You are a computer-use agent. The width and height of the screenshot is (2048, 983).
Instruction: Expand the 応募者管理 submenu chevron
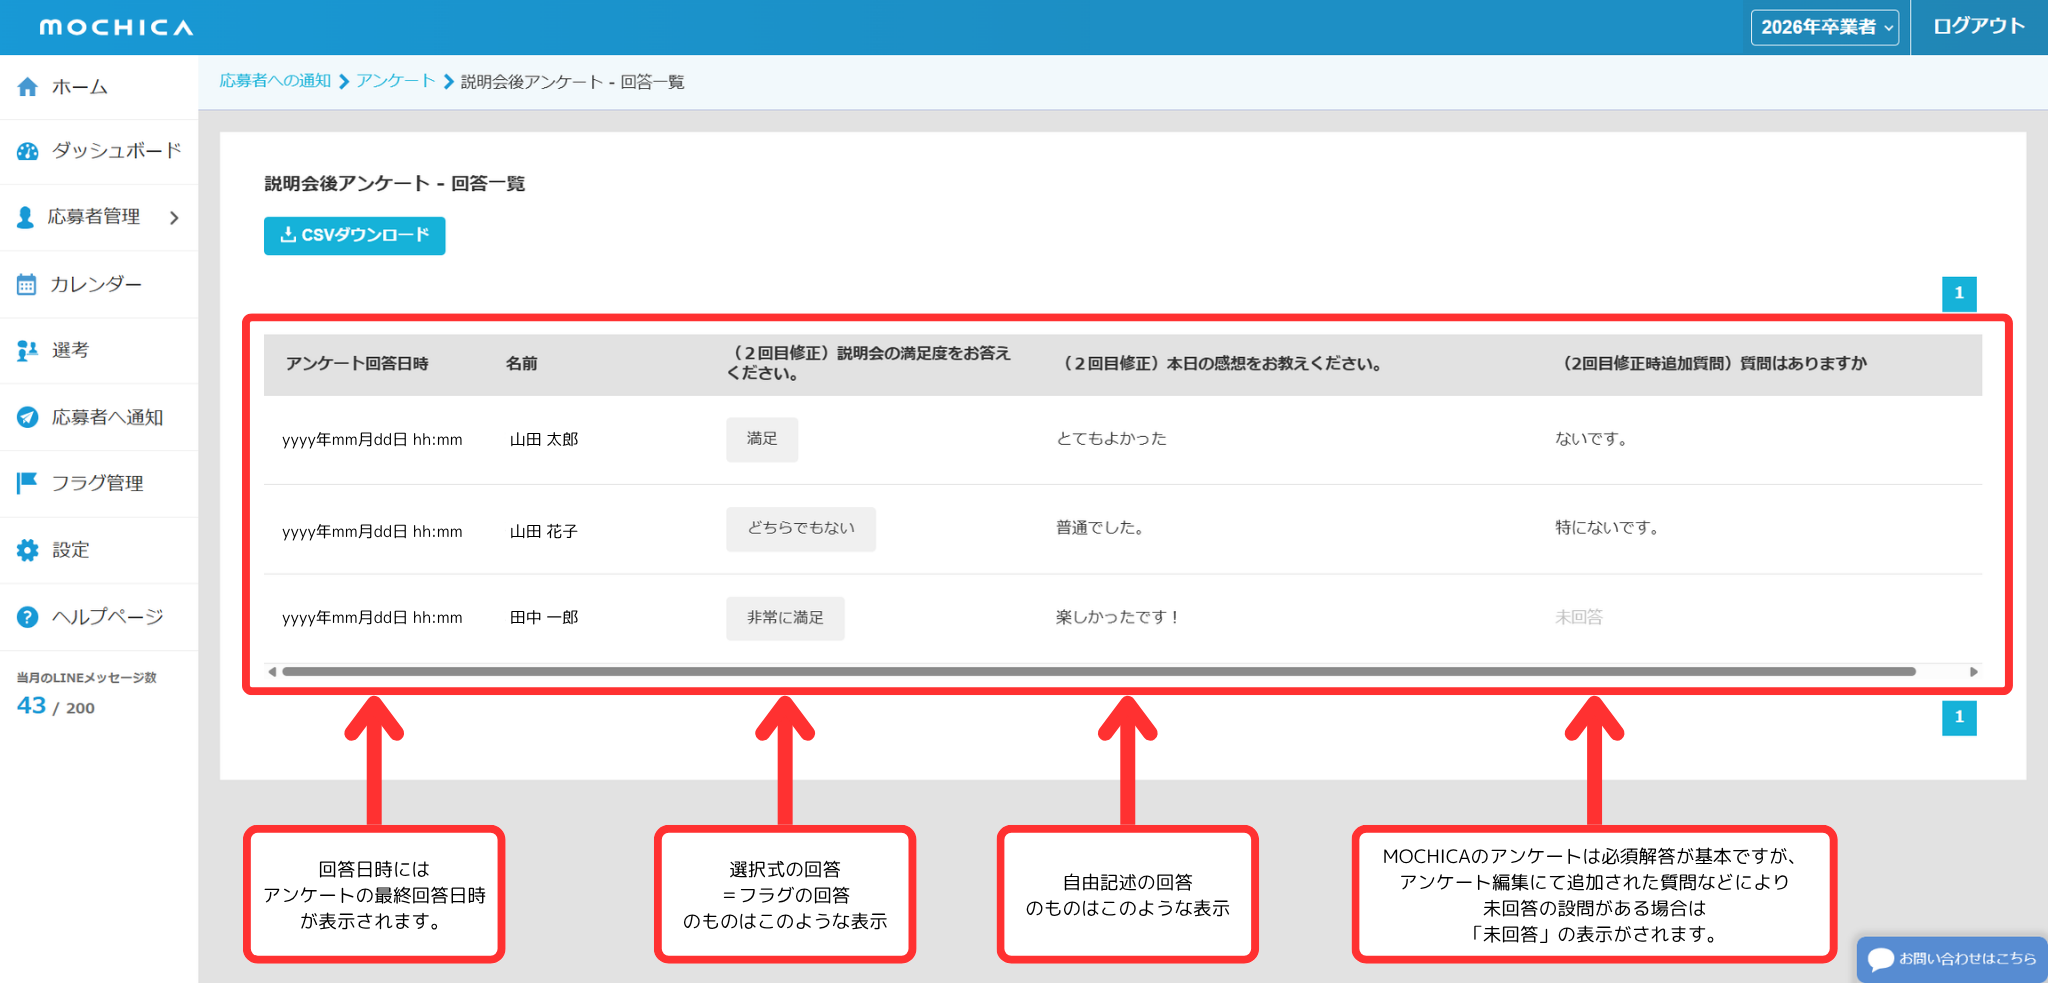coord(175,218)
